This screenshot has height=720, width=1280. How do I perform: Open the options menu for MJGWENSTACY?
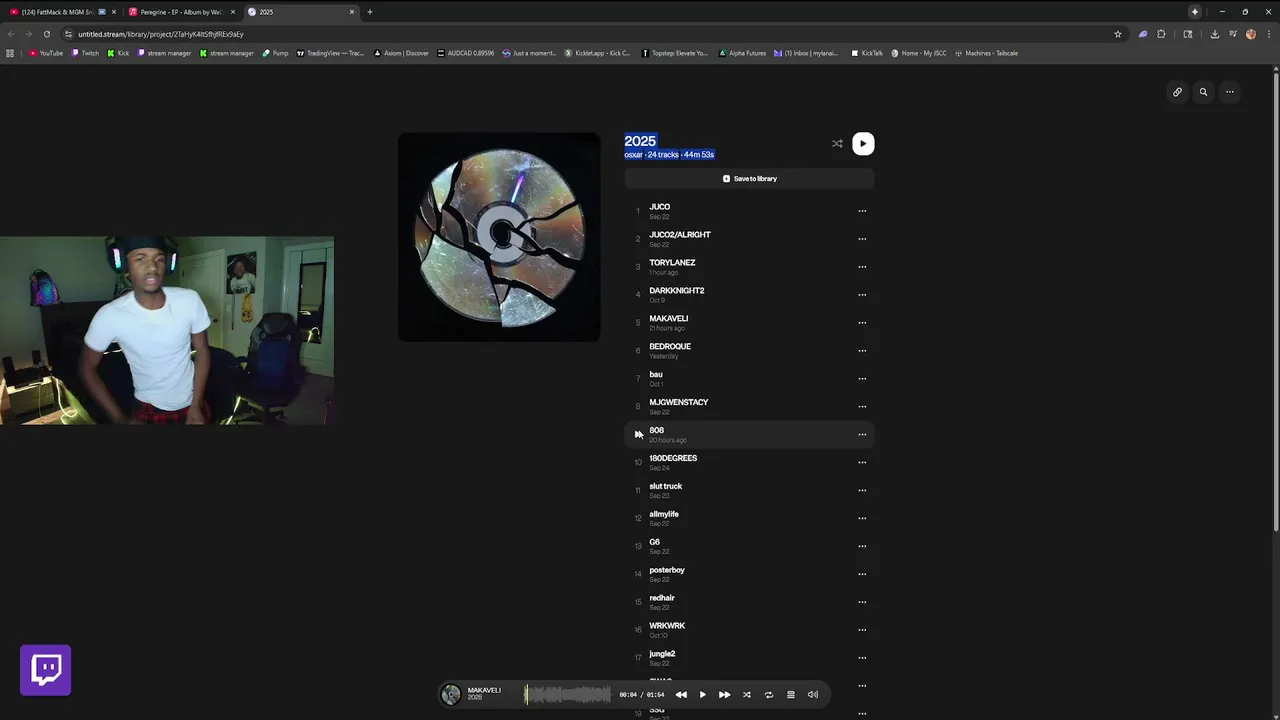(862, 407)
